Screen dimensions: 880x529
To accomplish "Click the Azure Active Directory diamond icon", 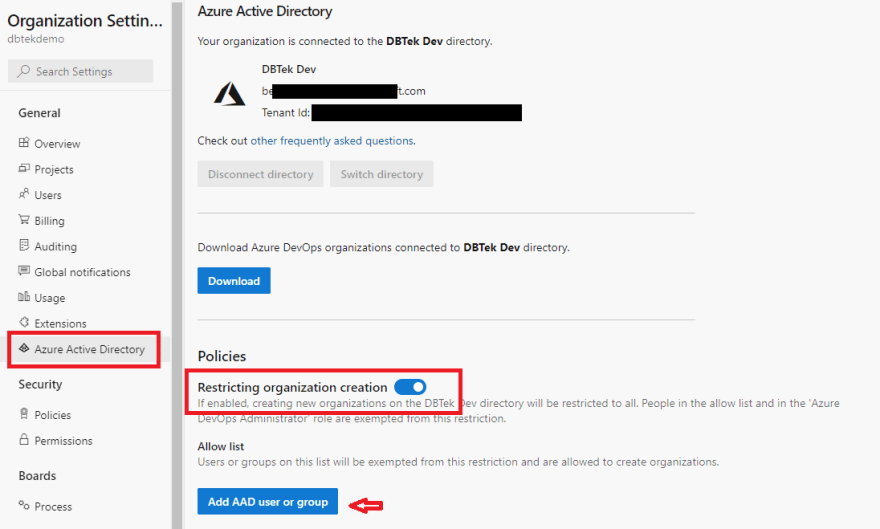I will coord(24,348).
